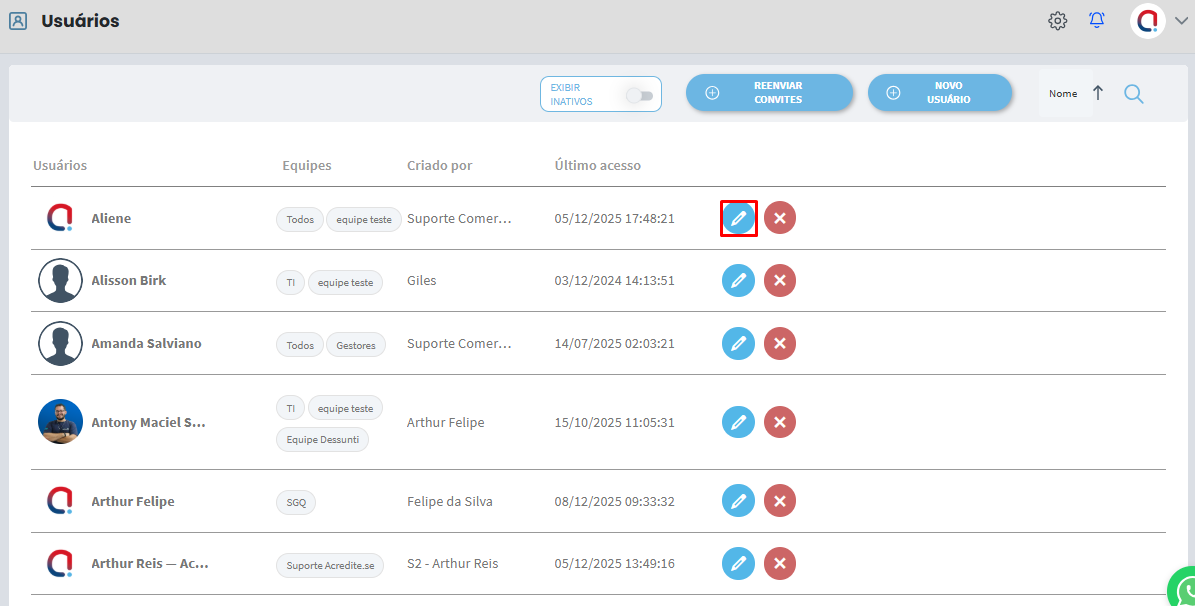This screenshot has height=606, width=1195.
Task: Edit the Aliene user with pencil icon
Action: [x=738, y=218]
